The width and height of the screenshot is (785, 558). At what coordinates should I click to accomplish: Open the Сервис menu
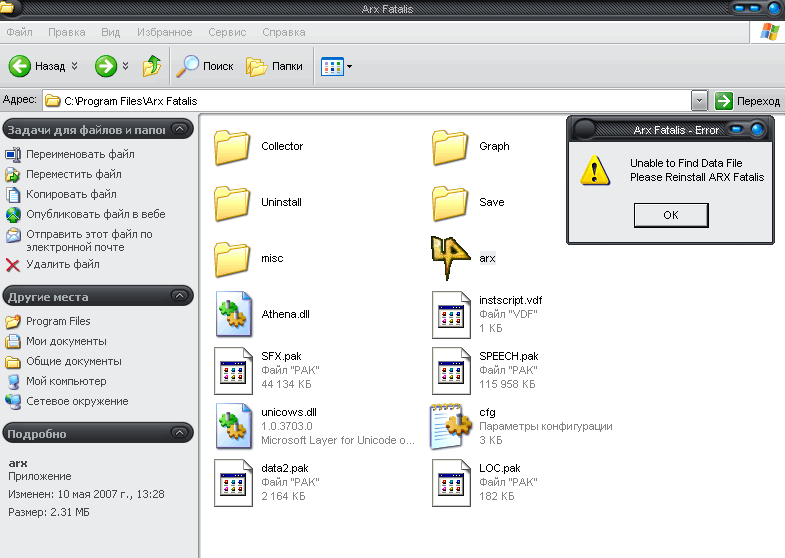click(227, 32)
